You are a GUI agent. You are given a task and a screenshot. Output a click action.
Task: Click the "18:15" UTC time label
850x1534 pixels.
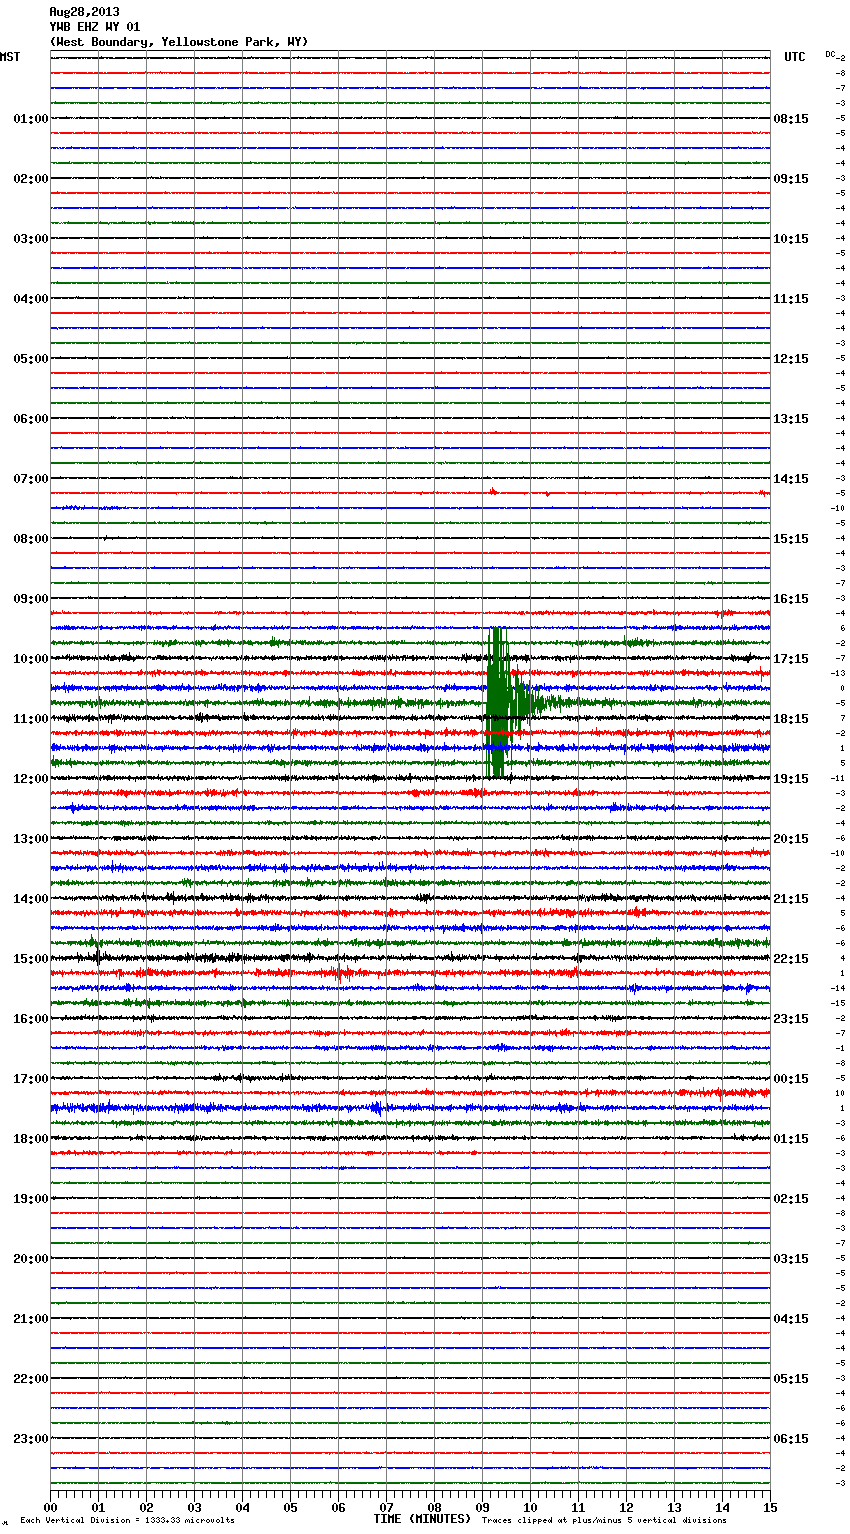[x=791, y=719]
